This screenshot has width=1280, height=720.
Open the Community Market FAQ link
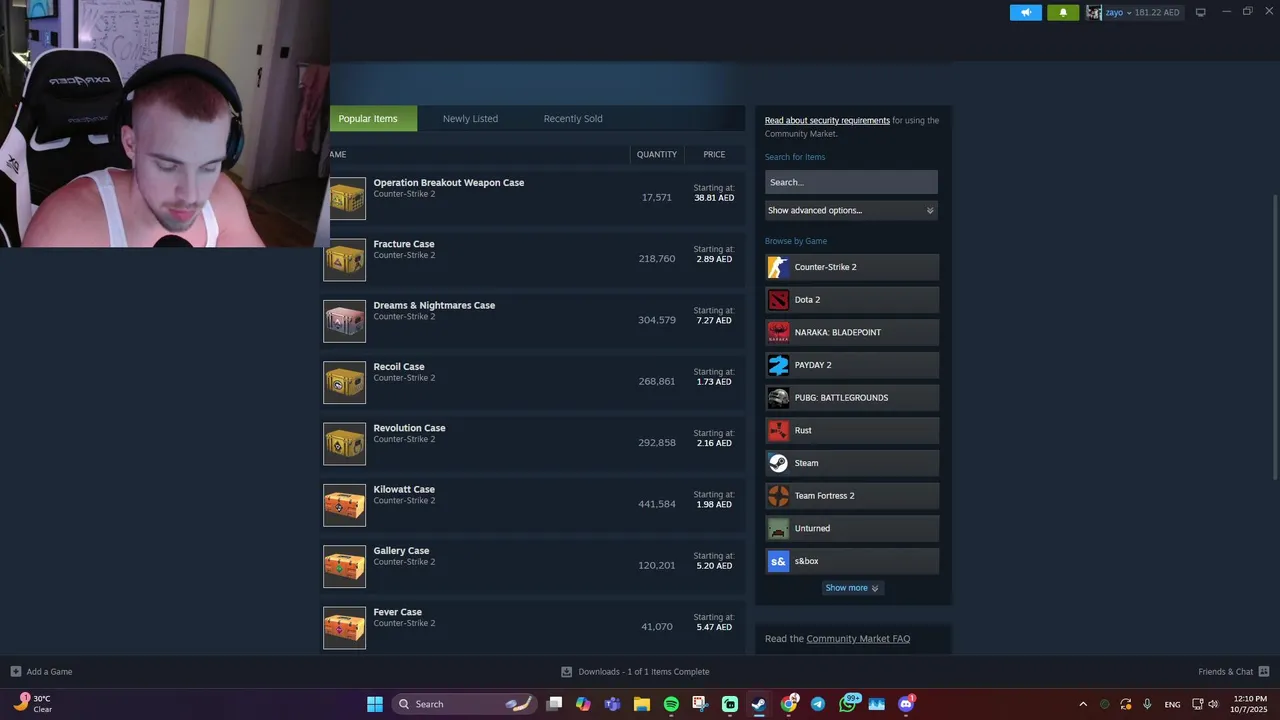(x=858, y=639)
